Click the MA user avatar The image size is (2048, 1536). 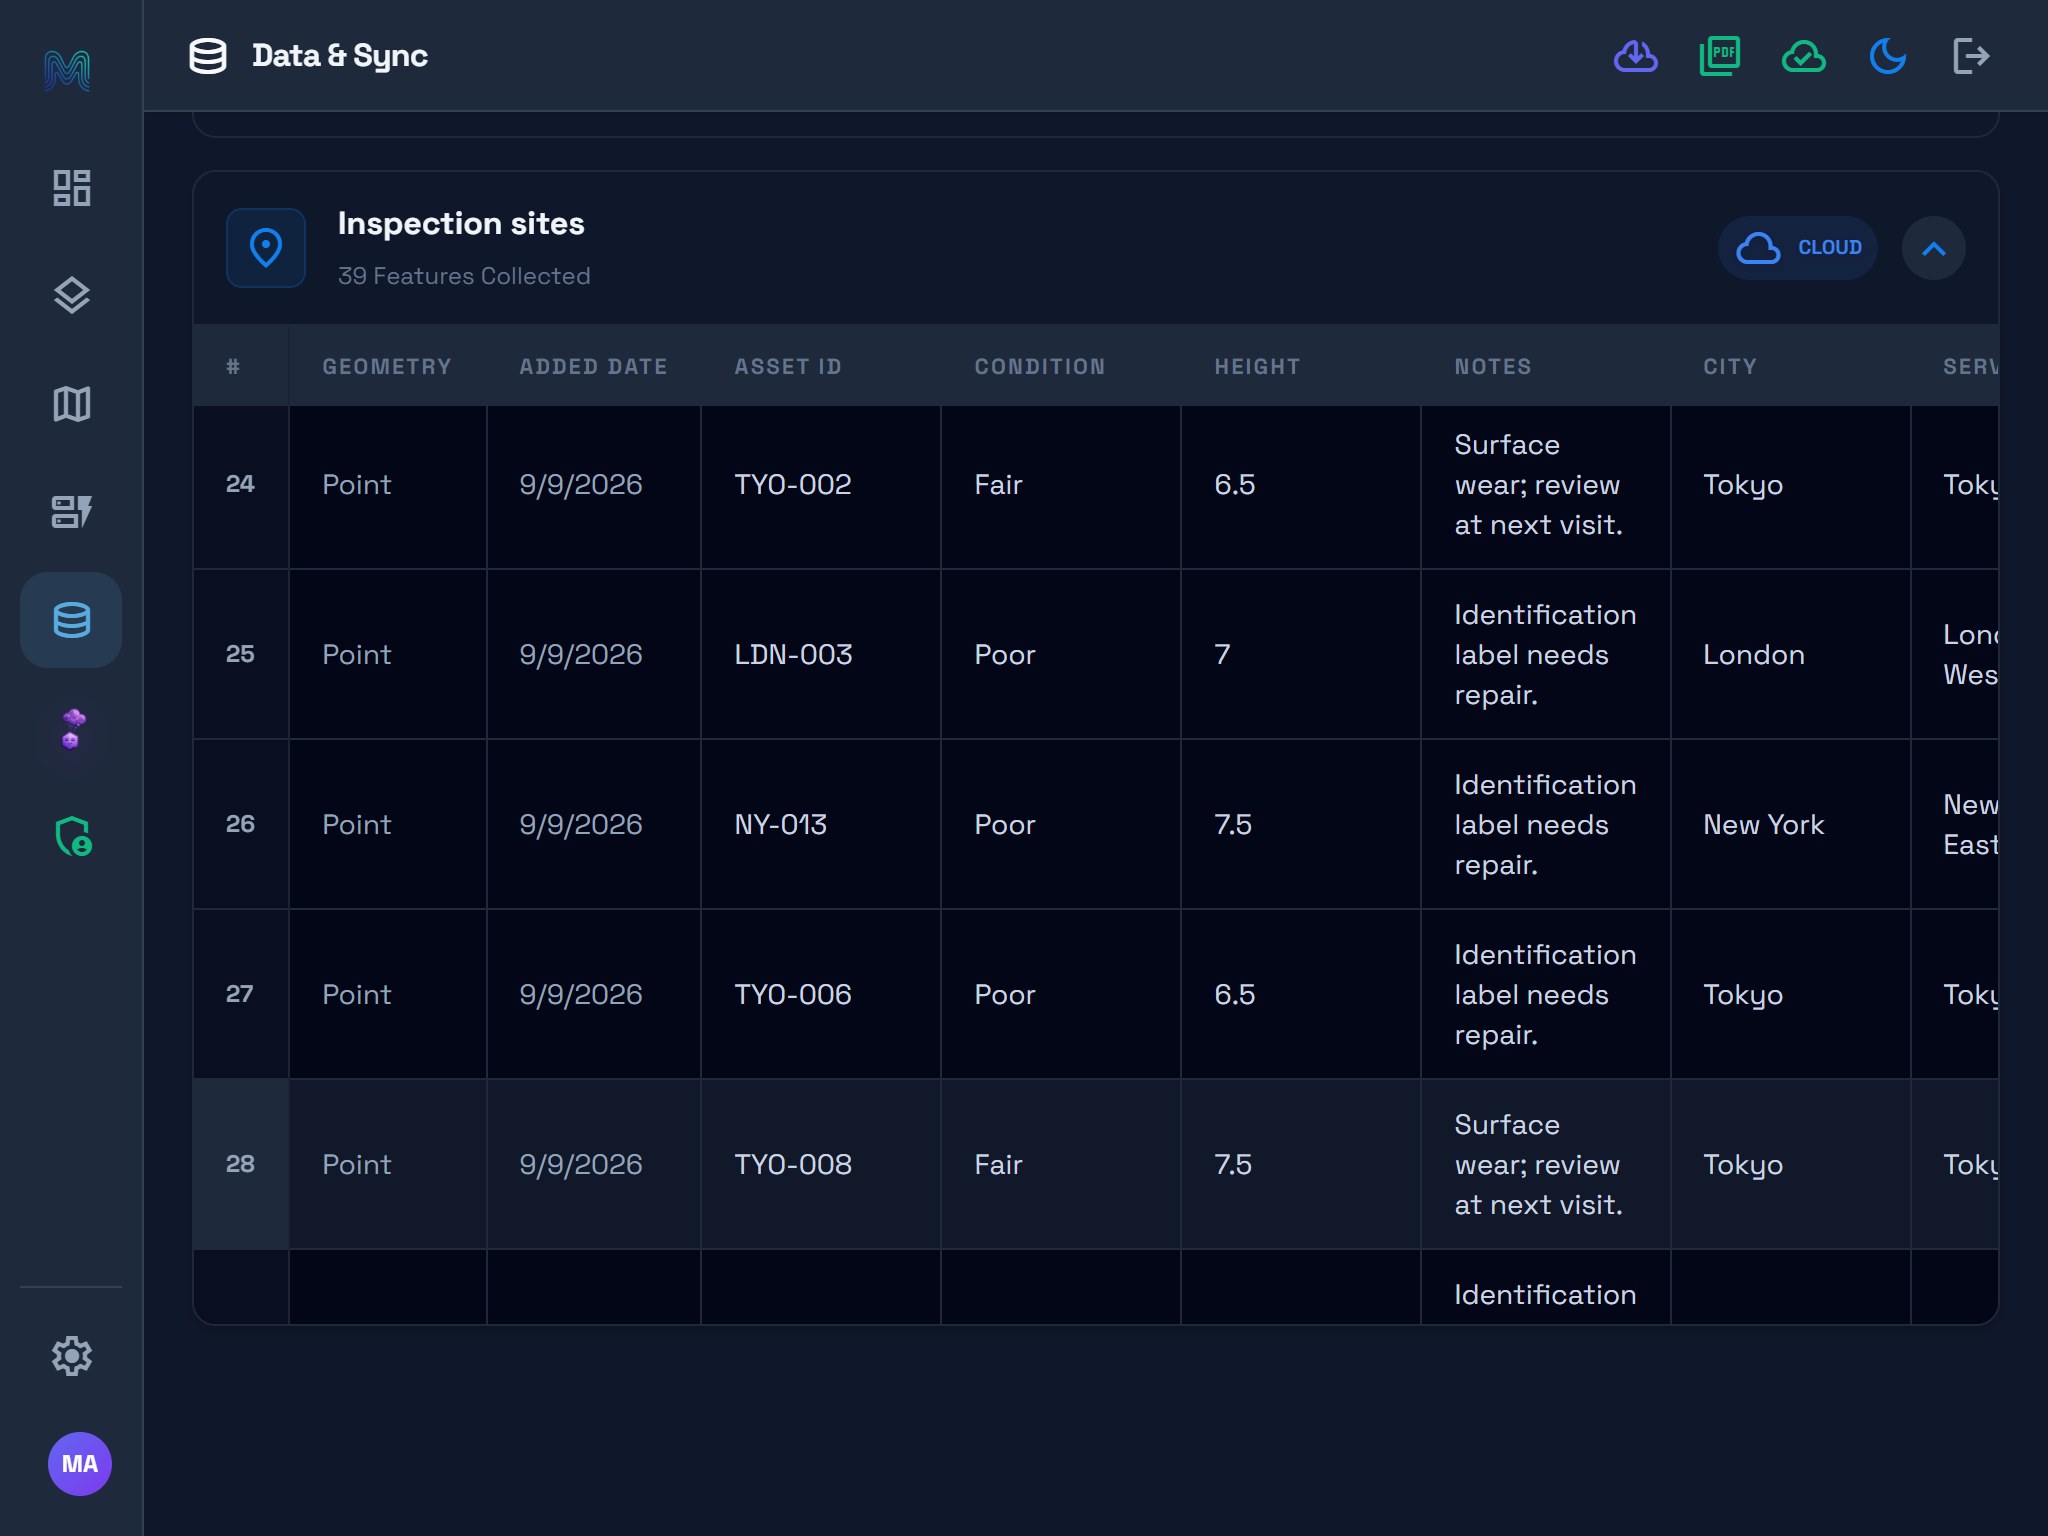pyautogui.click(x=80, y=1464)
